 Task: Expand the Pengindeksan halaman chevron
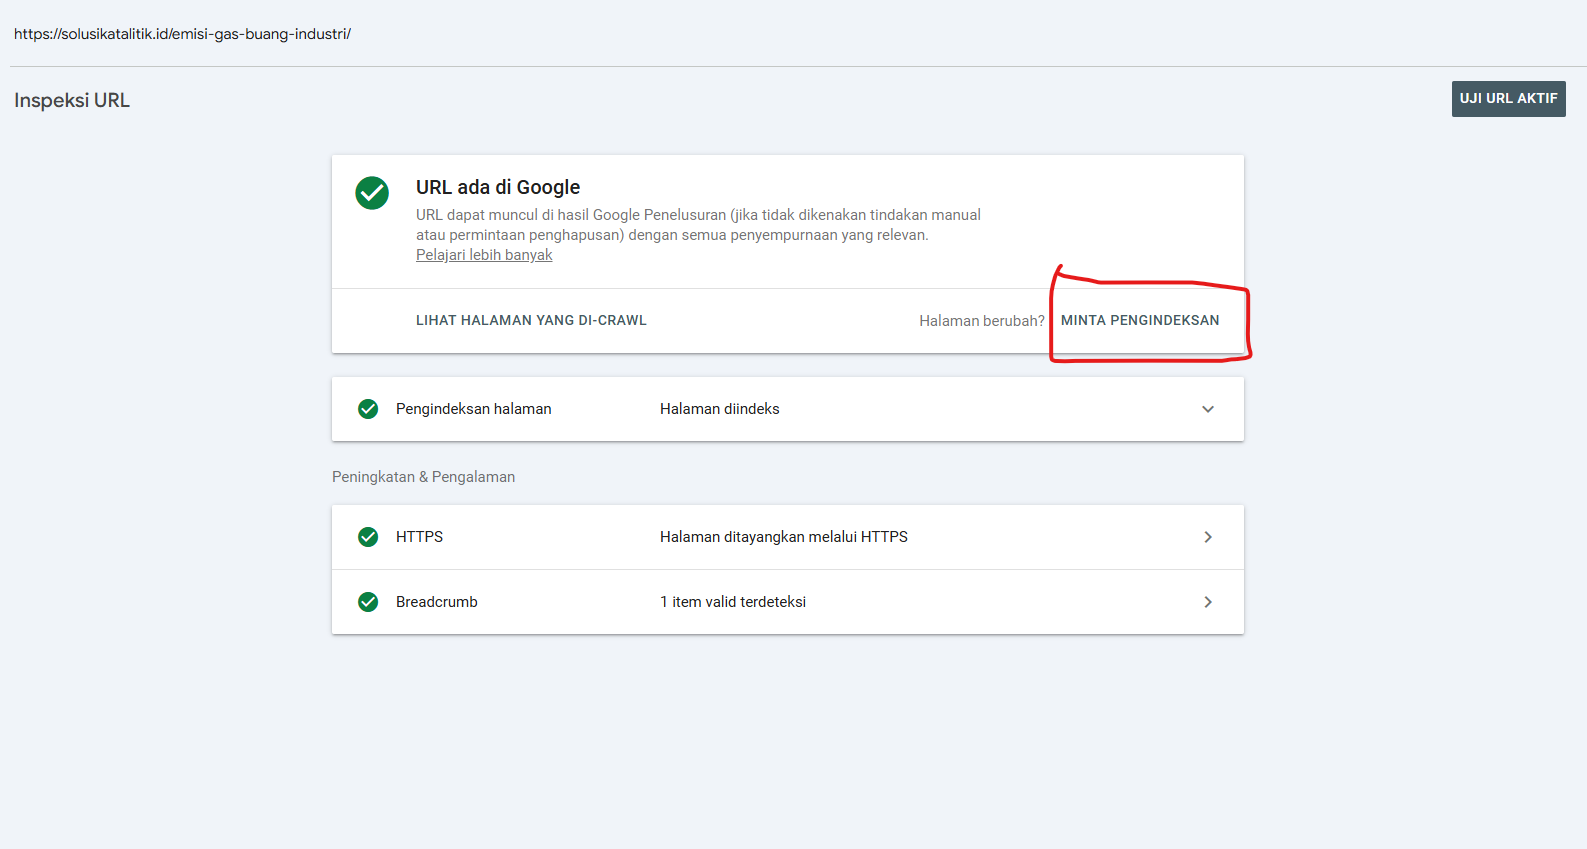[1208, 409]
